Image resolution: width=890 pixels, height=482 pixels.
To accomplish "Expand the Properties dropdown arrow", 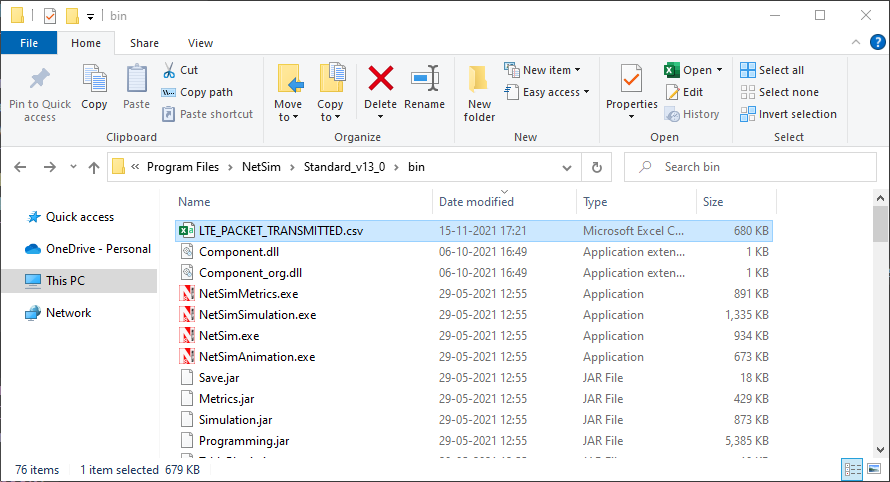I will [x=631, y=118].
